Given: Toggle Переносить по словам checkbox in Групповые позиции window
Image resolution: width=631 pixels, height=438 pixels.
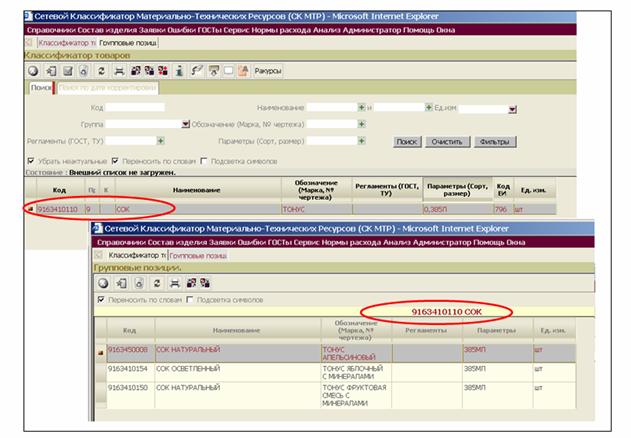Looking at the screenshot, I should click(101, 300).
